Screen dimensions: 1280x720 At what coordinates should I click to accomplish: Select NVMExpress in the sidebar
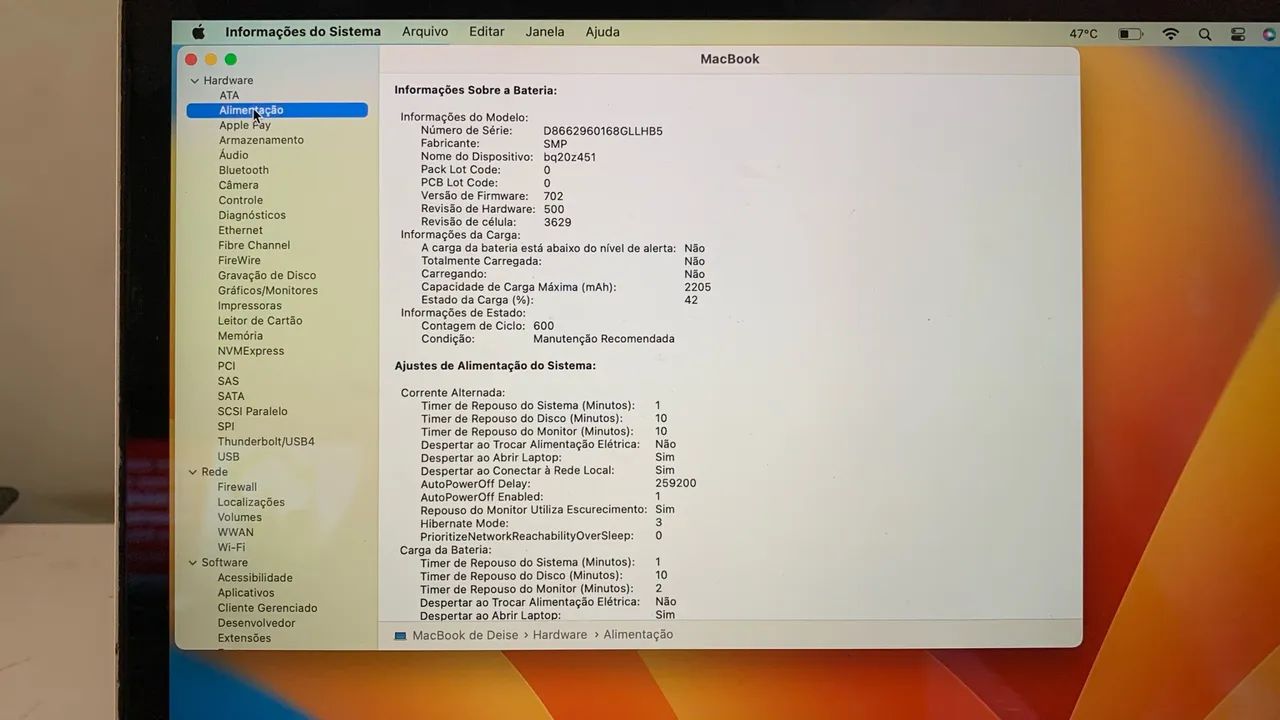(251, 351)
